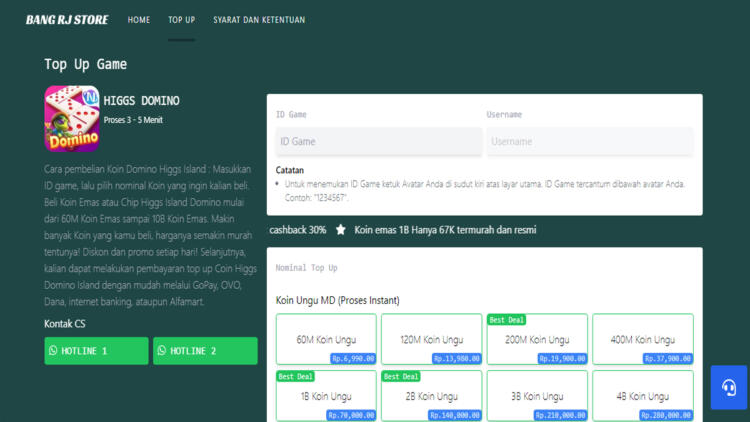Image resolution: width=750 pixels, height=422 pixels.
Task: Pick the 3B Koin Ungu option
Action: coord(537,396)
